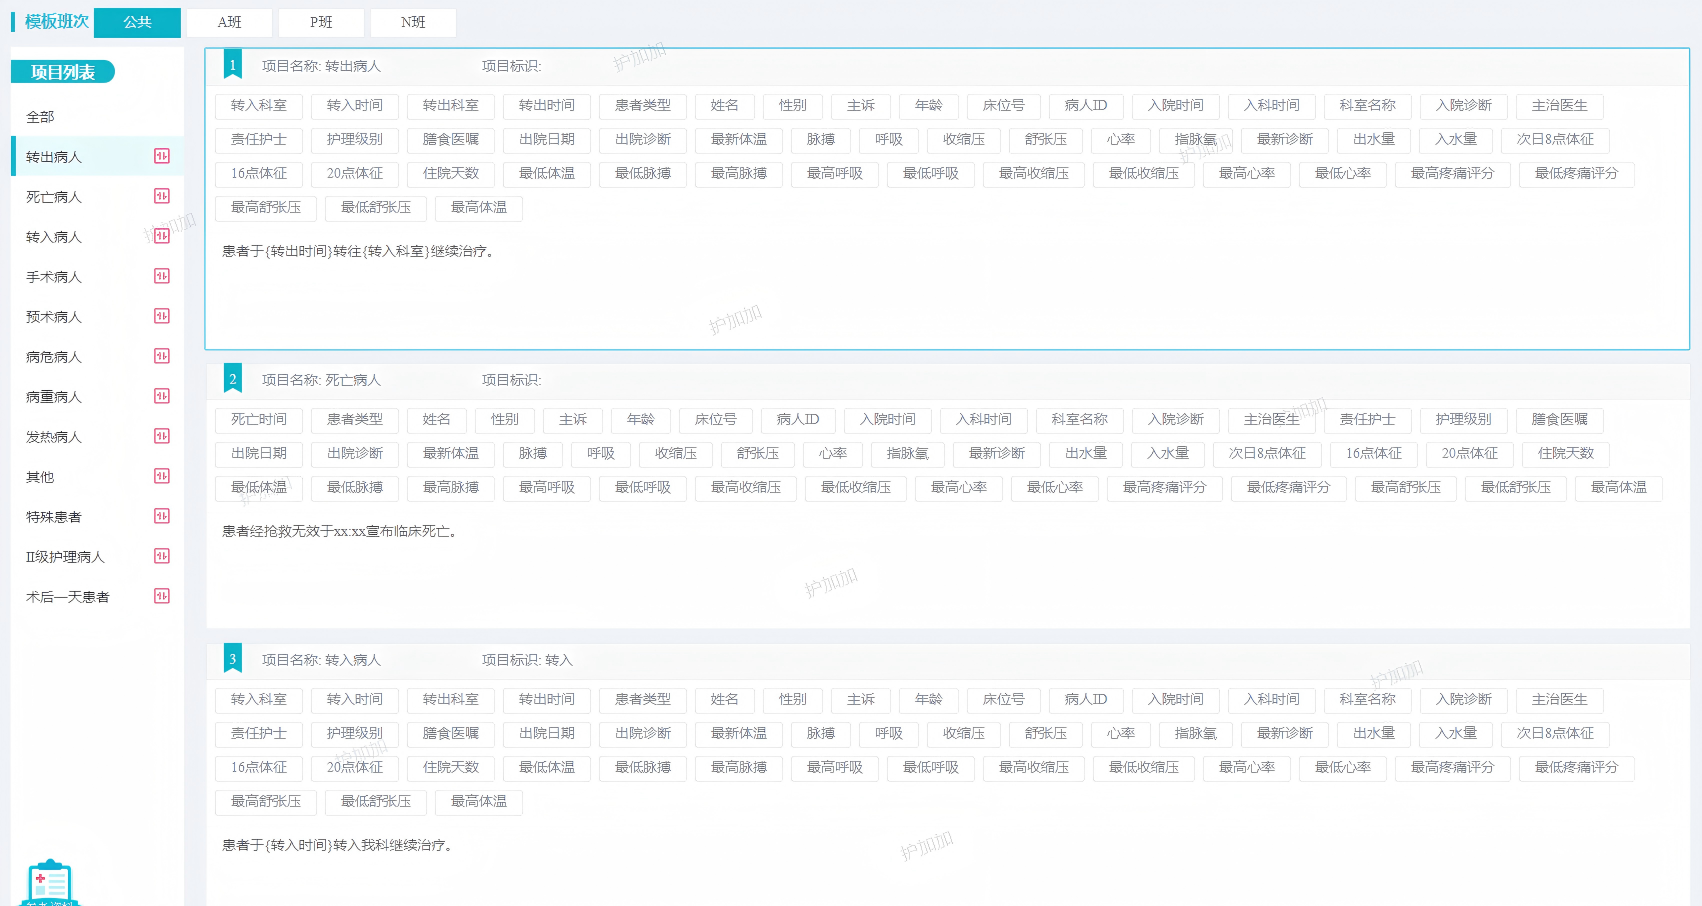Open the clipboard assistant icon at sidebar bottom
Image resolution: width=1702 pixels, height=906 pixels.
coord(50,883)
